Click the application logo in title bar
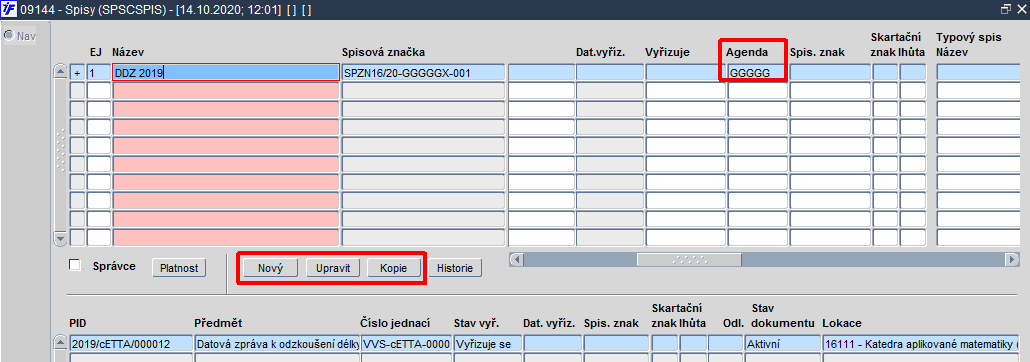 (9, 10)
